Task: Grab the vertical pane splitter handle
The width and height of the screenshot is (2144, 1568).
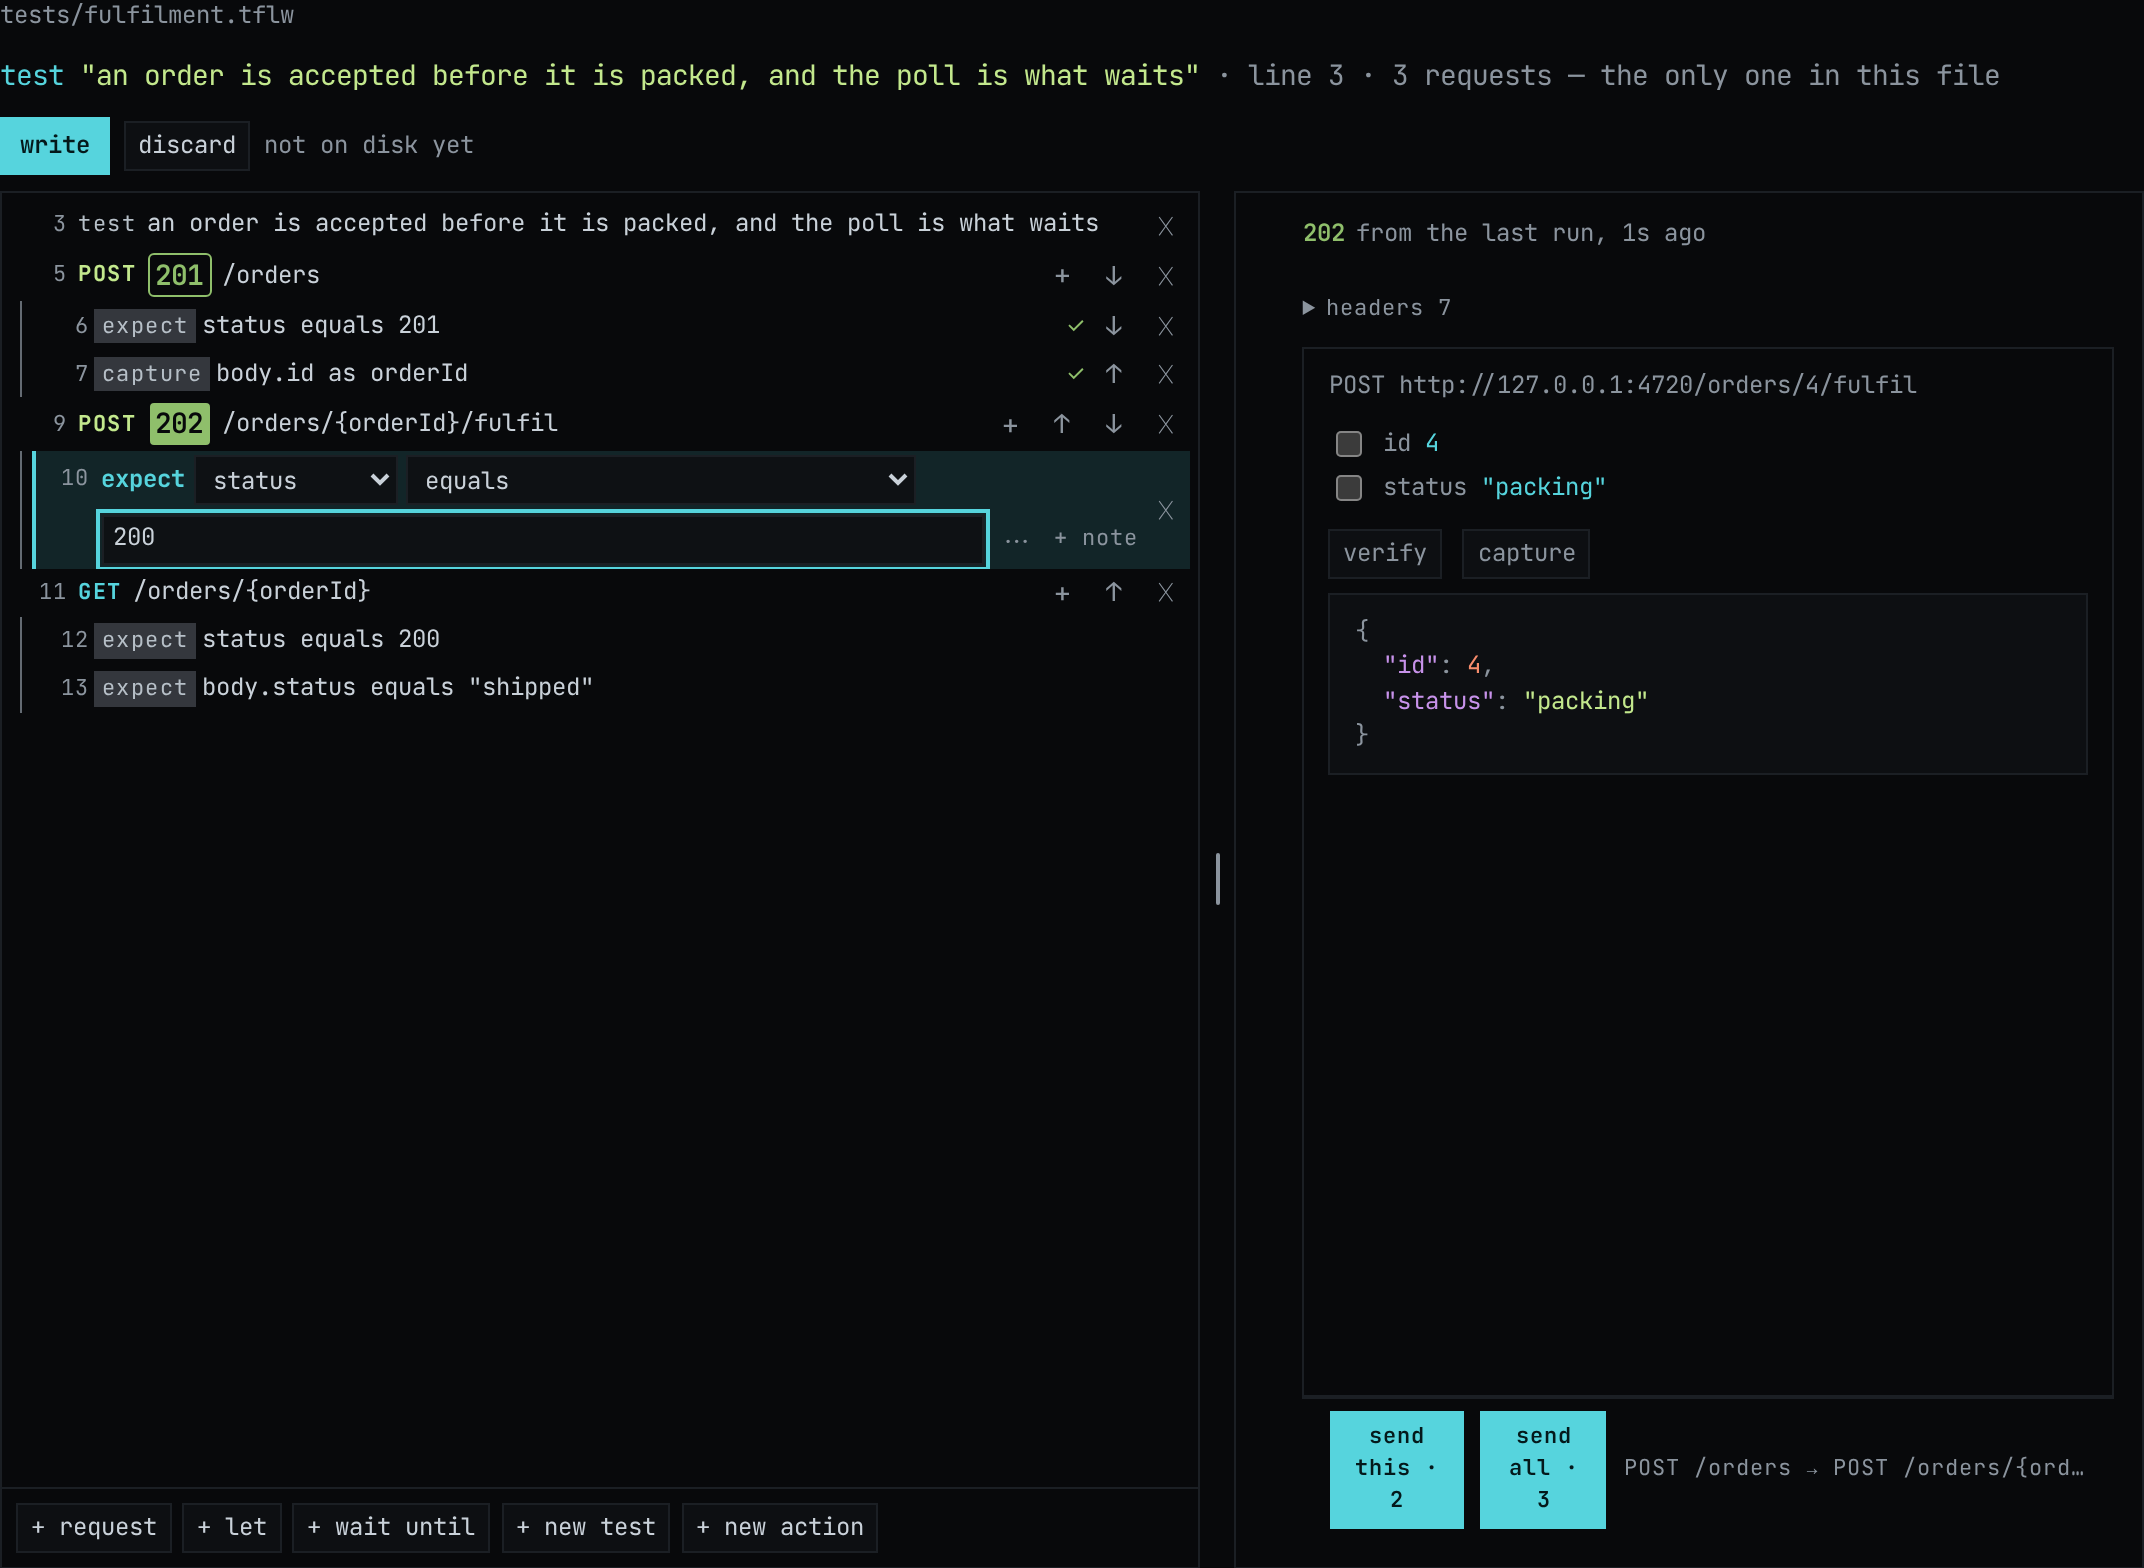Action: (1217, 879)
